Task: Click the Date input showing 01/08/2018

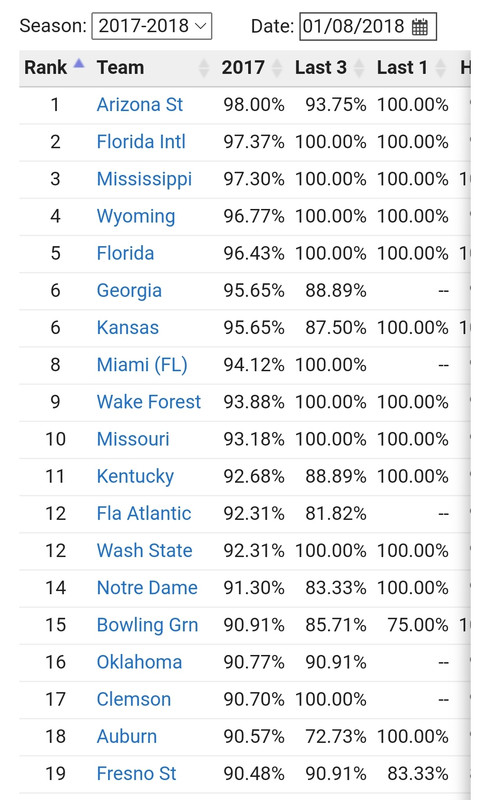Action: (x=368, y=26)
